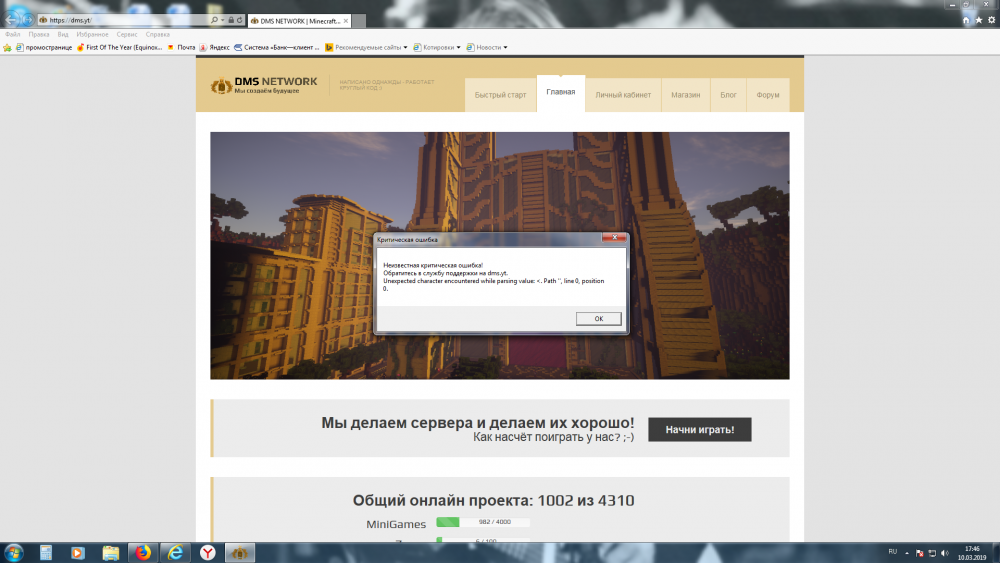The height and width of the screenshot is (563, 1000).
Task: Open Yandex Browser from the taskbar
Action: tap(205, 552)
